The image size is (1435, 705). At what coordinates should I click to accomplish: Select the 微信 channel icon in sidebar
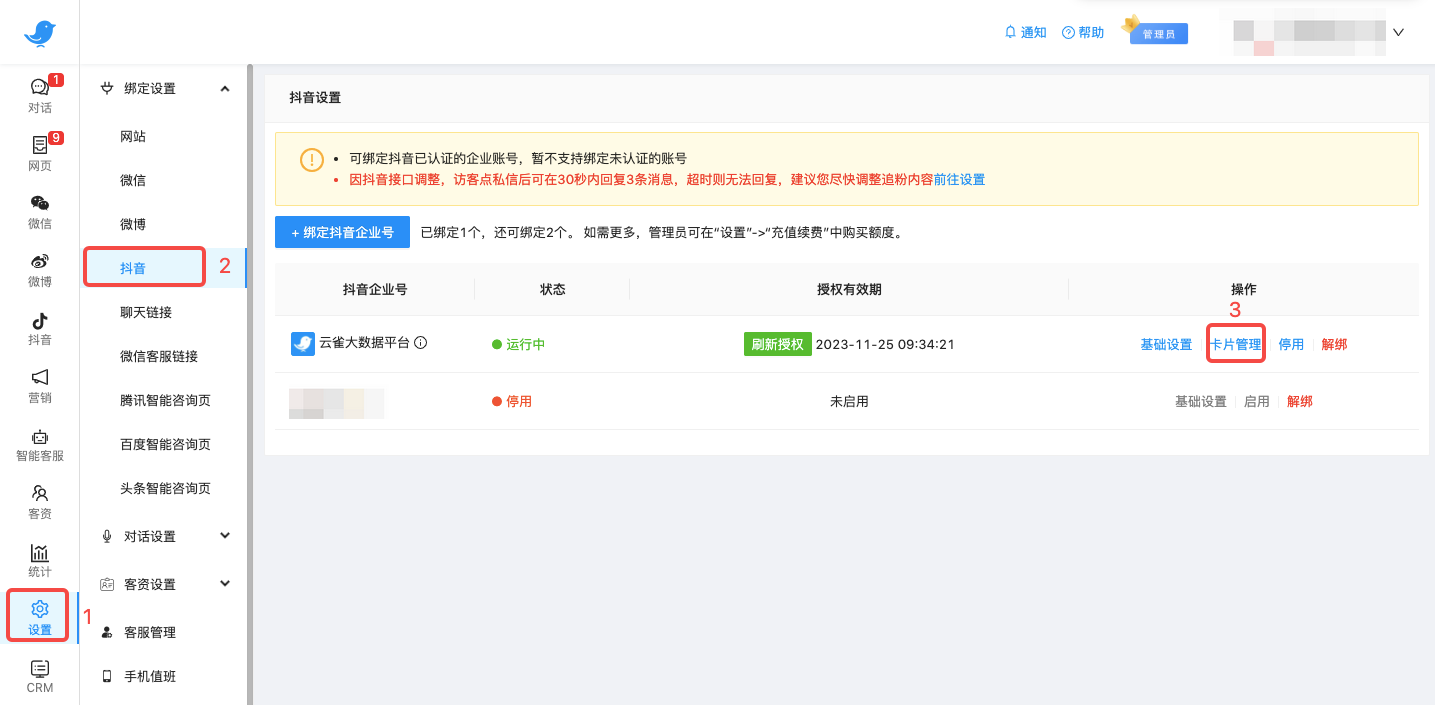(40, 210)
